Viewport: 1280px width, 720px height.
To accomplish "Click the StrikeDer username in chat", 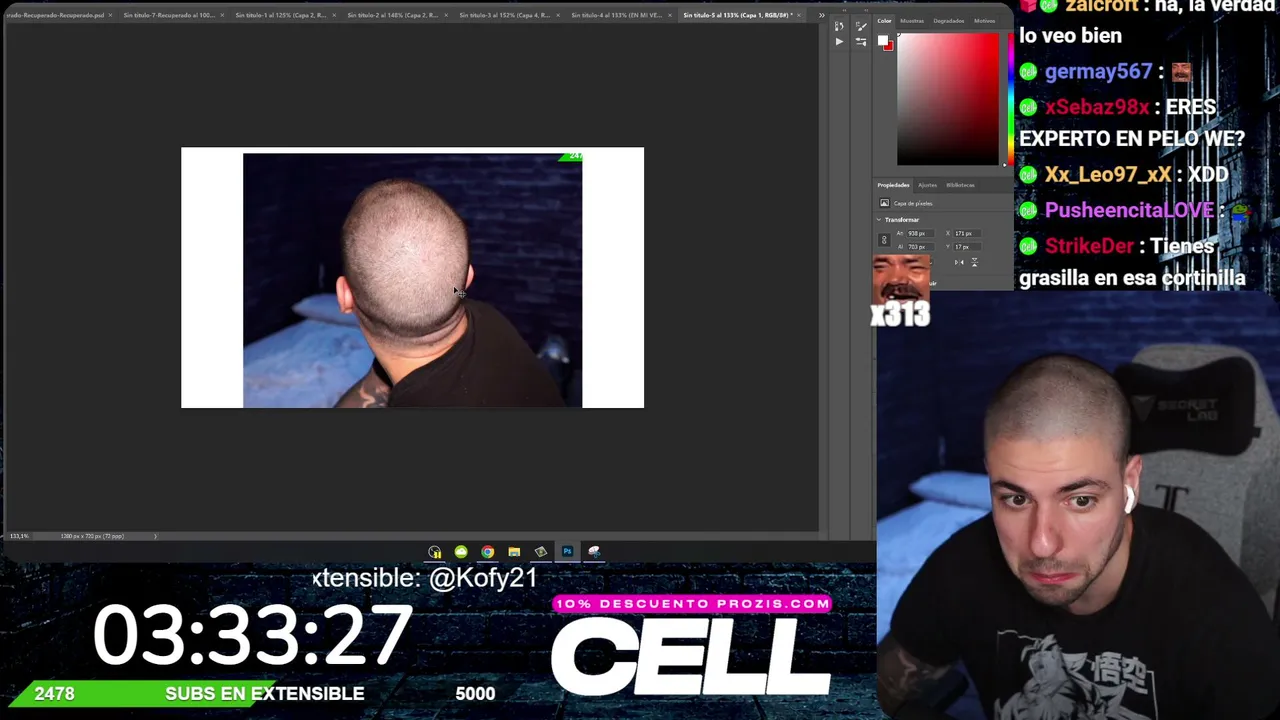I will click(x=1090, y=246).
